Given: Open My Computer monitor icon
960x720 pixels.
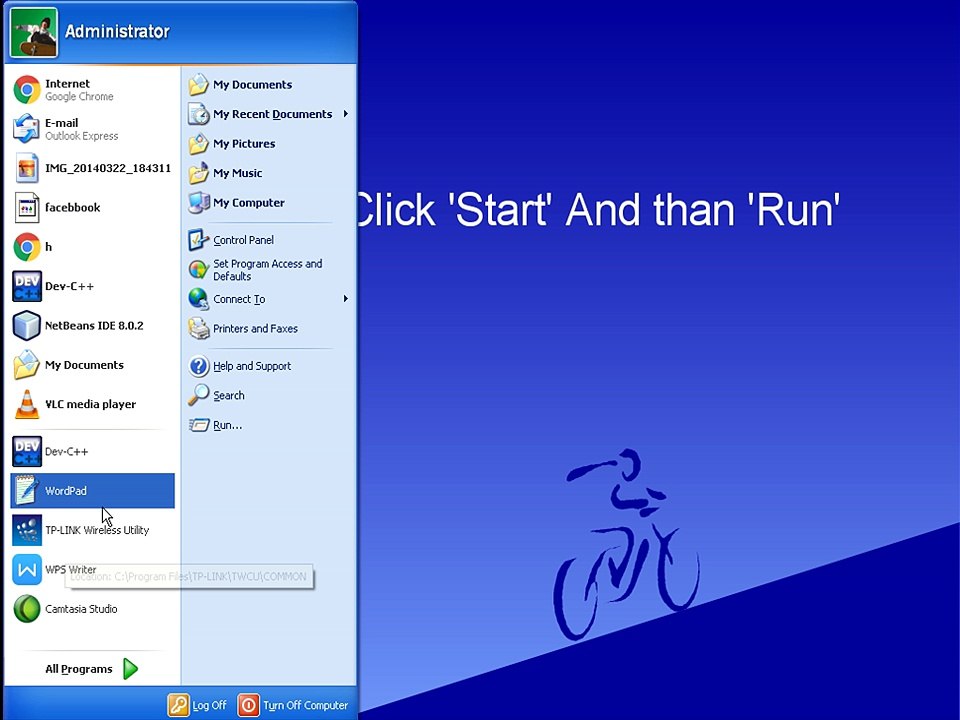Looking at the screenshot, I should tap(198, 203).
